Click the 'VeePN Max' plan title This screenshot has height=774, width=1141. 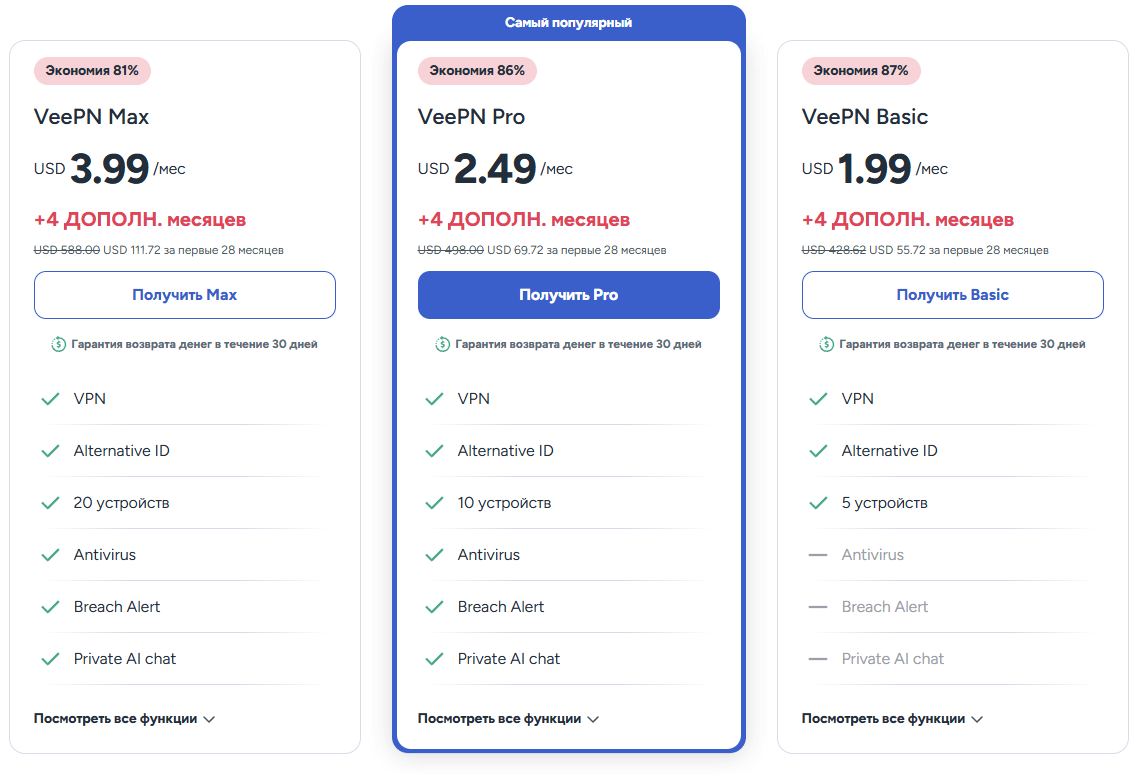91,117
